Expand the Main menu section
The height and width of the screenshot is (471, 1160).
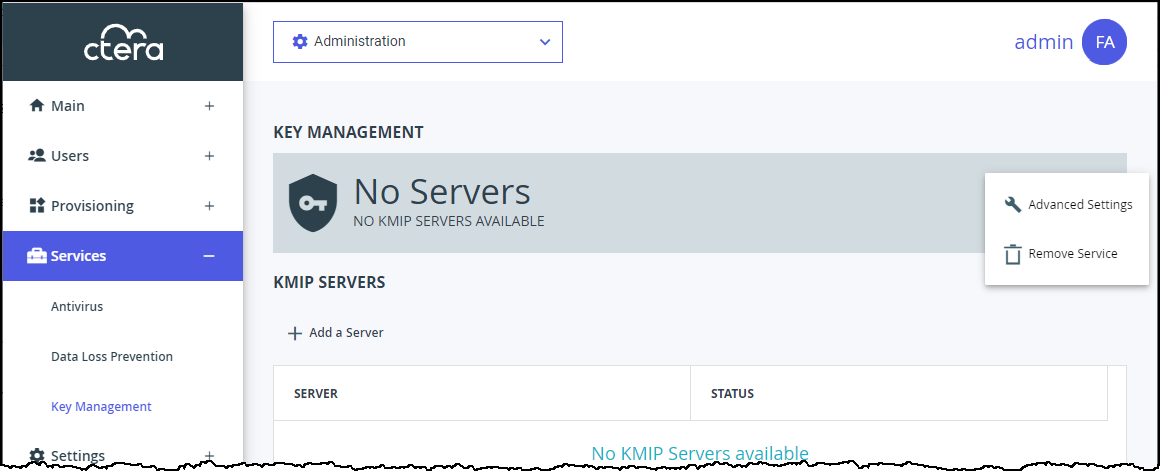tap(209, 106)
